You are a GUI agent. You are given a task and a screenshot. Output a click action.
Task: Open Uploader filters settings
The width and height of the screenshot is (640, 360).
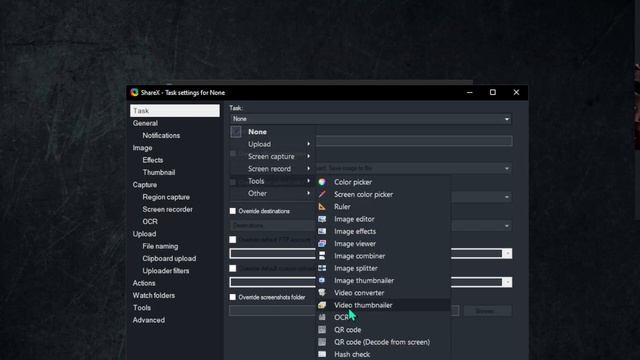(x=165, y=271)
